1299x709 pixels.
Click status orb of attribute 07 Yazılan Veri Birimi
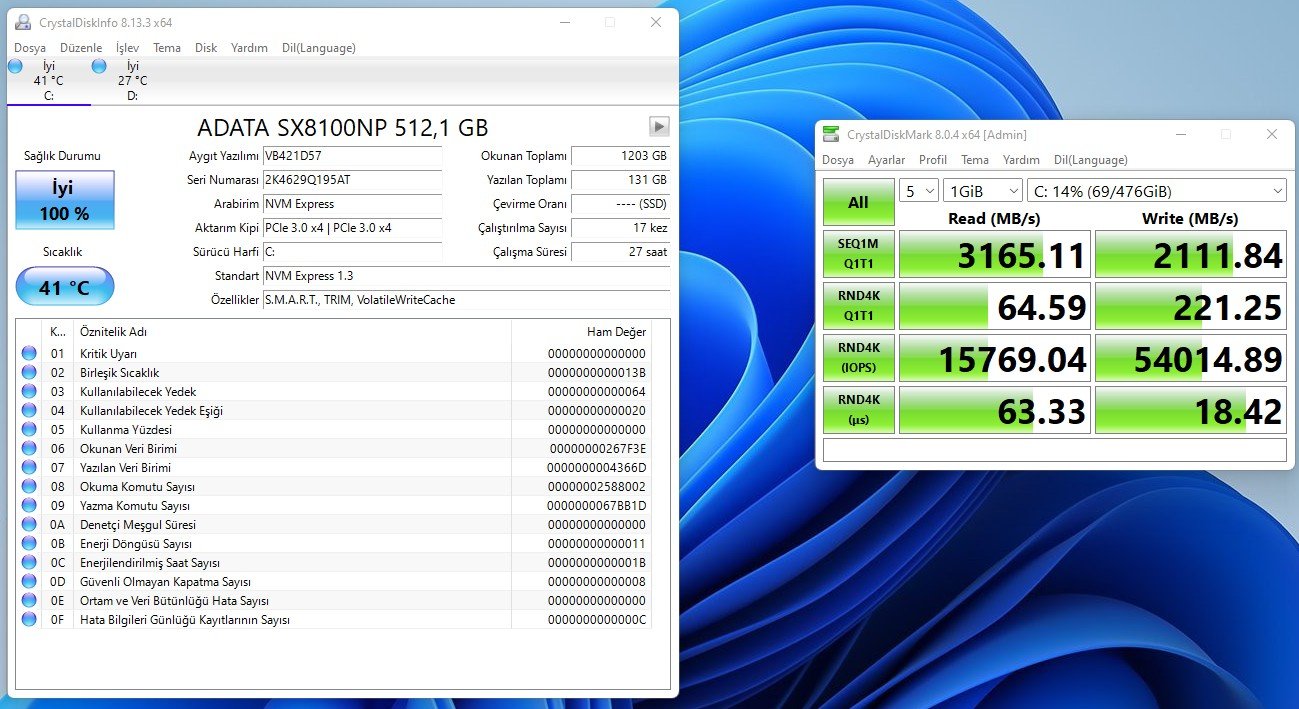pos(29,467)
